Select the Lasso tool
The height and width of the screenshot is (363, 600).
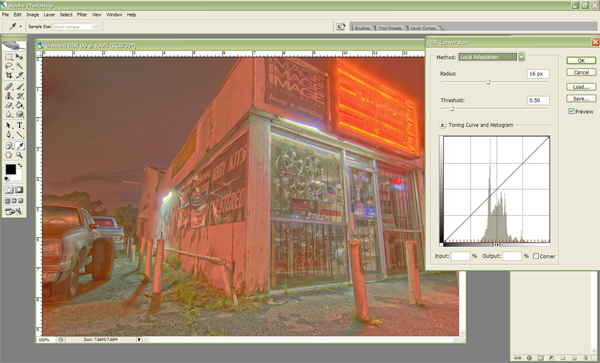click(x=9, y=66)
